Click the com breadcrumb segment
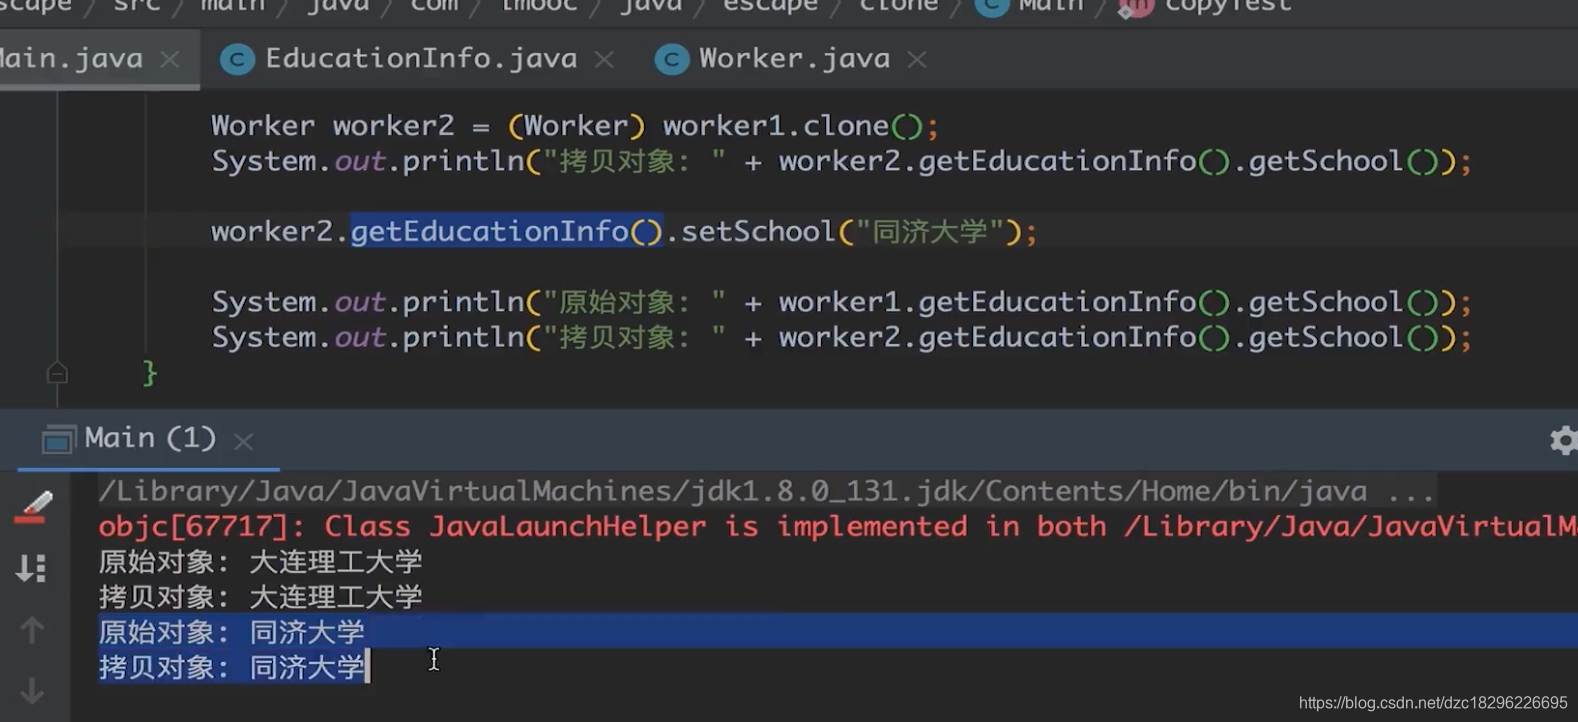Image resolution: width=1578 pixels, height=722 pixels. click(434, 6)
